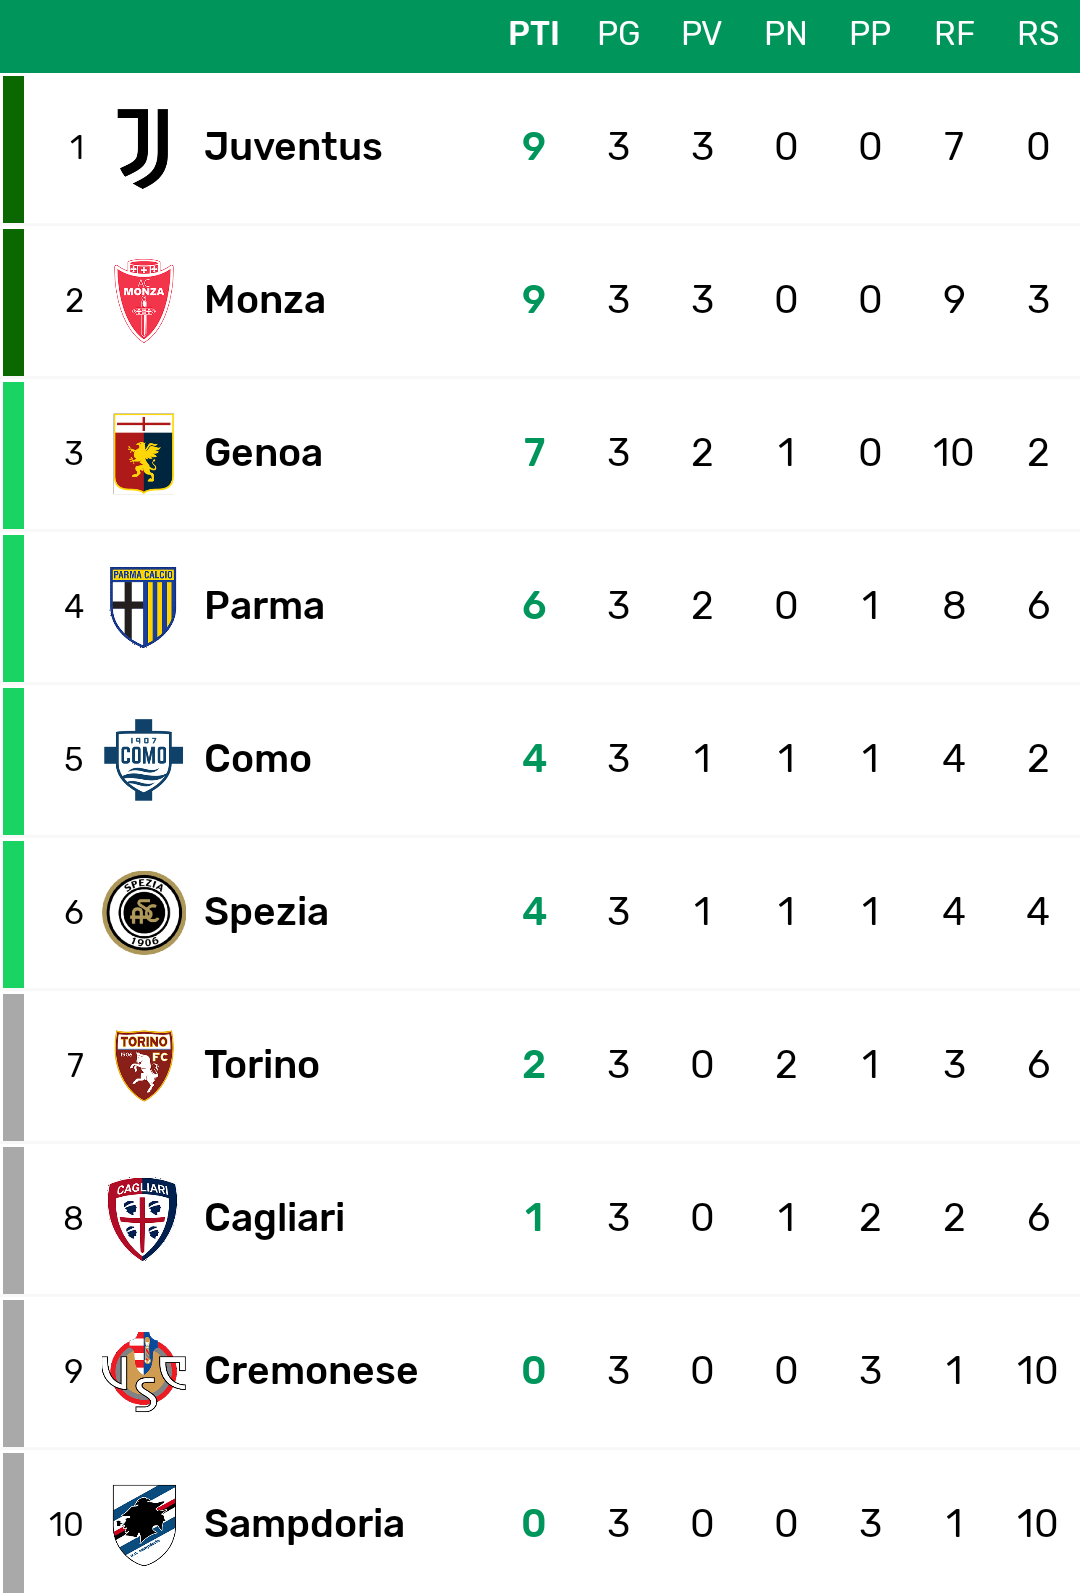The image size is (1080, 1593).
Task: Select the Sampdoria crest icon
Action: [x=144, y=1525]
